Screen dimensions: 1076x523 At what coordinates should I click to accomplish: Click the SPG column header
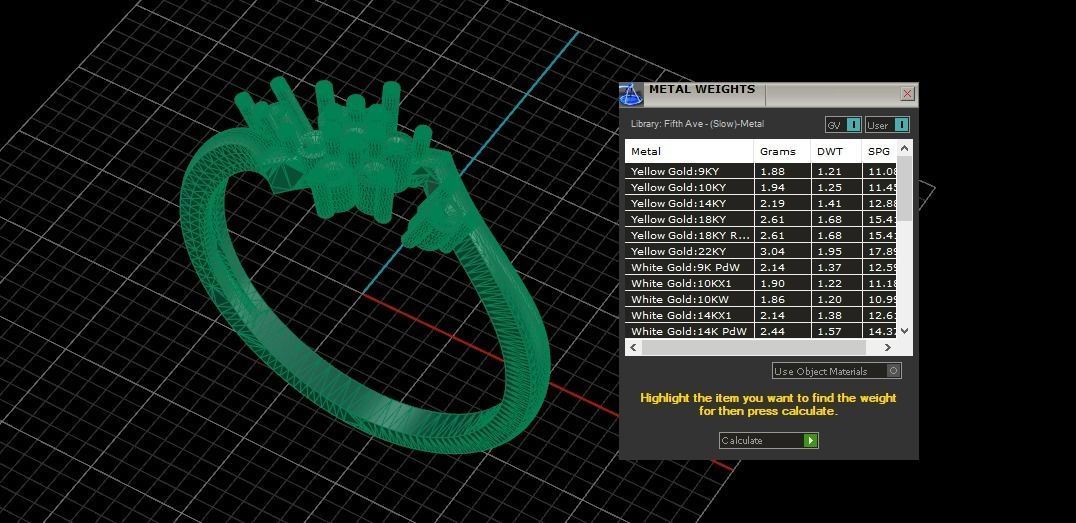[879, 152]
